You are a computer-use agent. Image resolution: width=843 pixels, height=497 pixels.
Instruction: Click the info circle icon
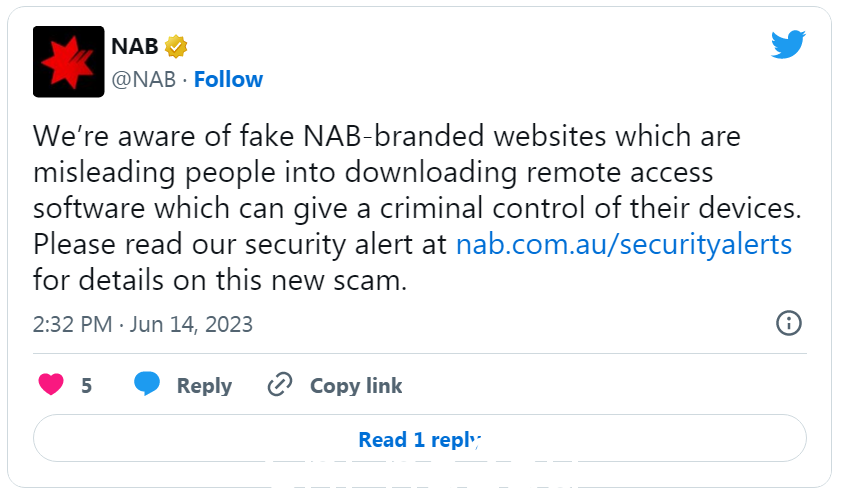pyautogui.click(x=789, y=323)
